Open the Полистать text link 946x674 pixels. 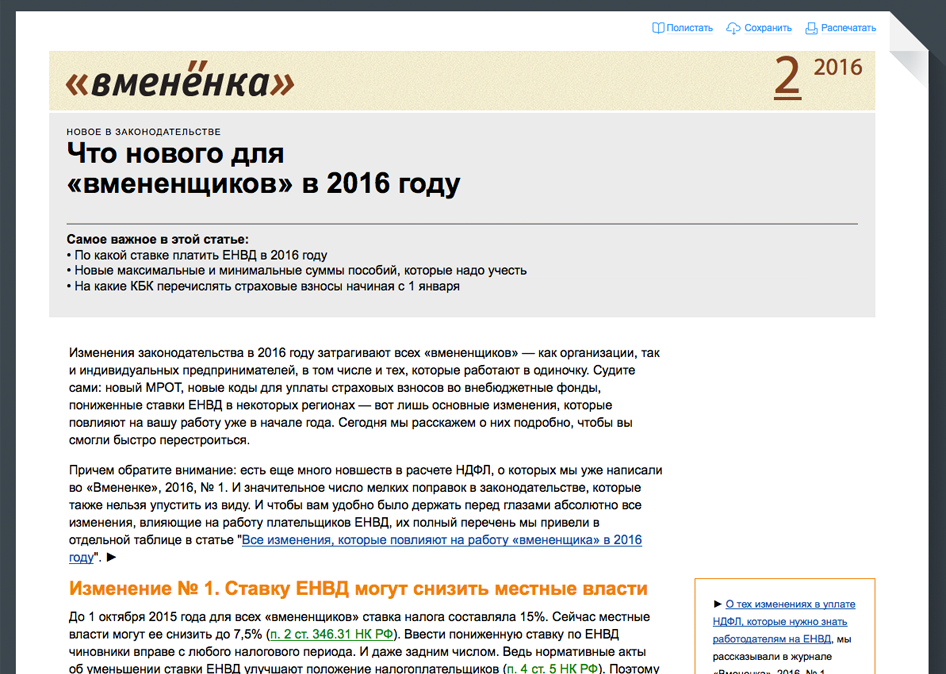coord(689,28)
